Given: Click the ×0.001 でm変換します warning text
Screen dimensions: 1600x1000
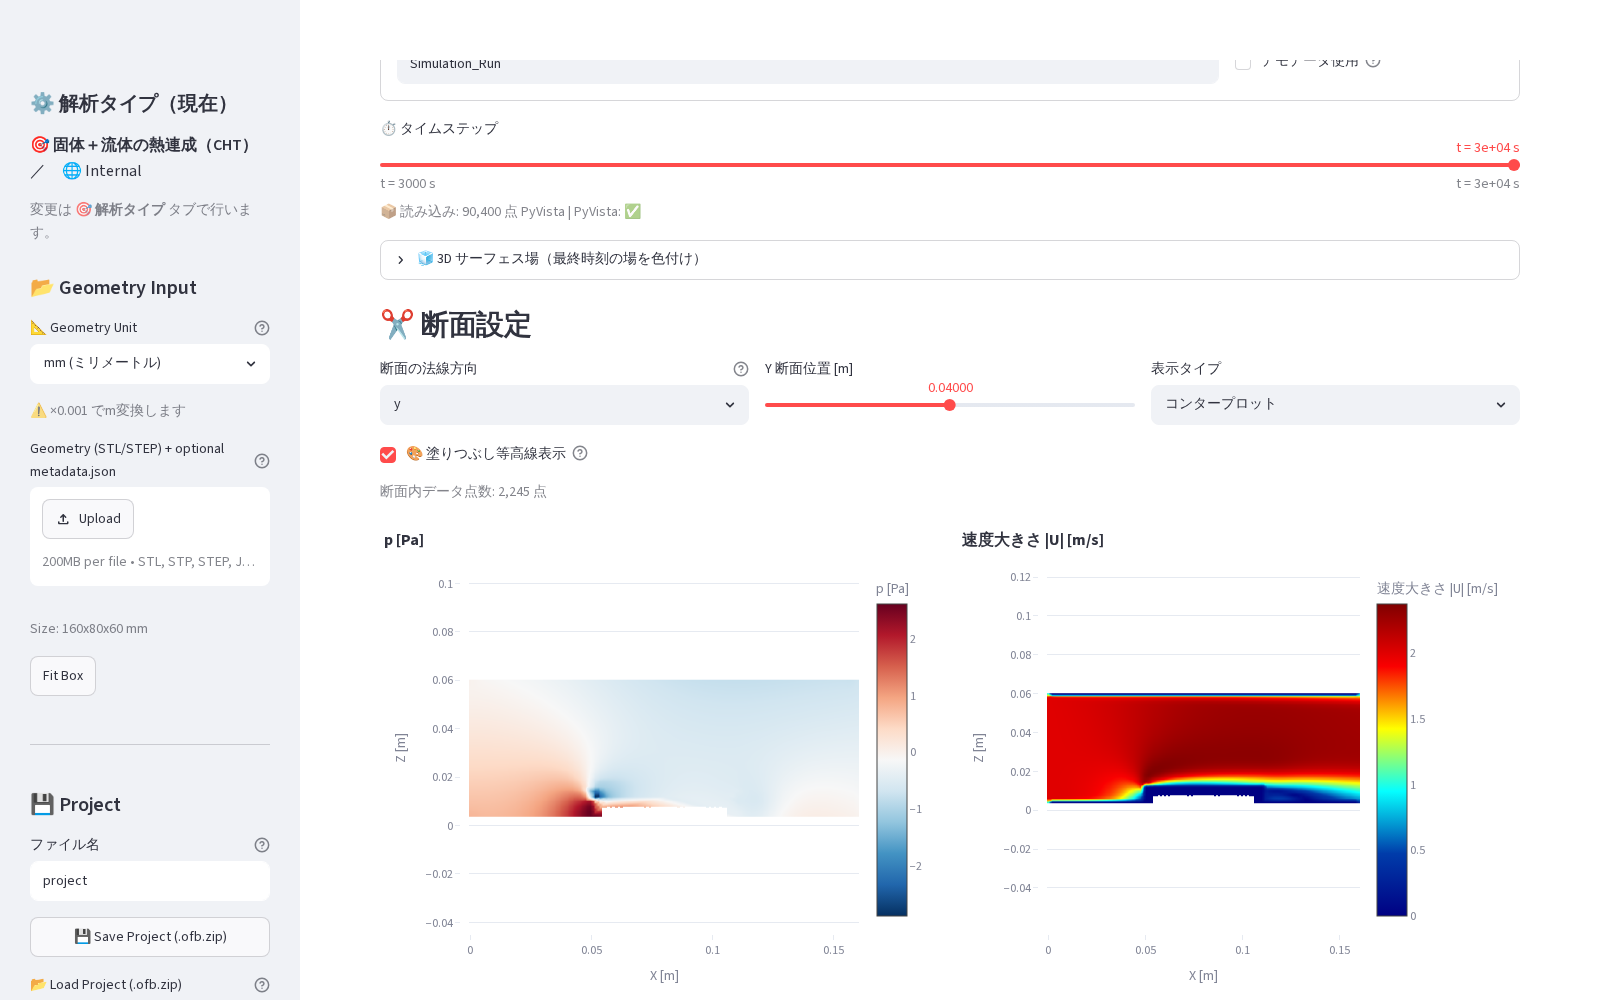Looking at the screenshot, I should tap(108, 411).
